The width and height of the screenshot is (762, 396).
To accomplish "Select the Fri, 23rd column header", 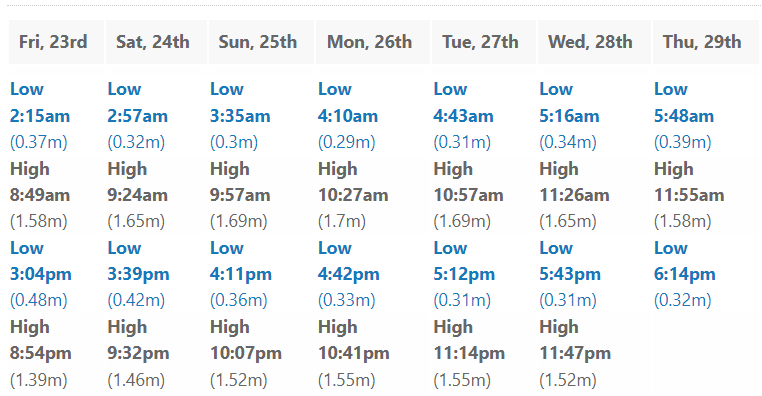I will pyautogui.click(x=56, y=42).
